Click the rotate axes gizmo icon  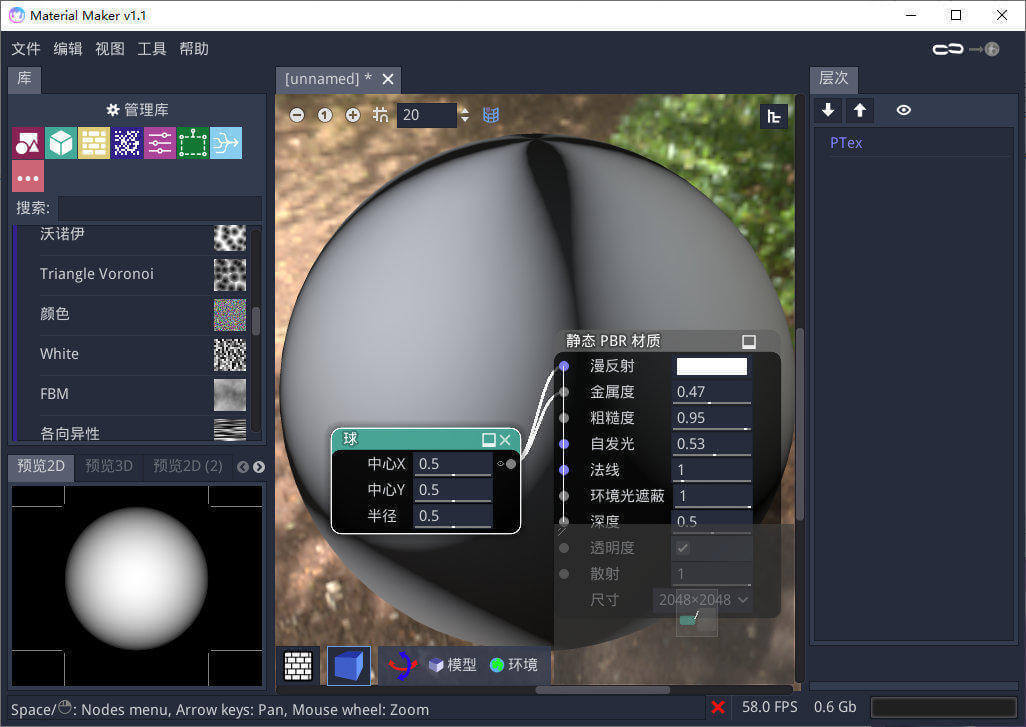tap(402, 665)
